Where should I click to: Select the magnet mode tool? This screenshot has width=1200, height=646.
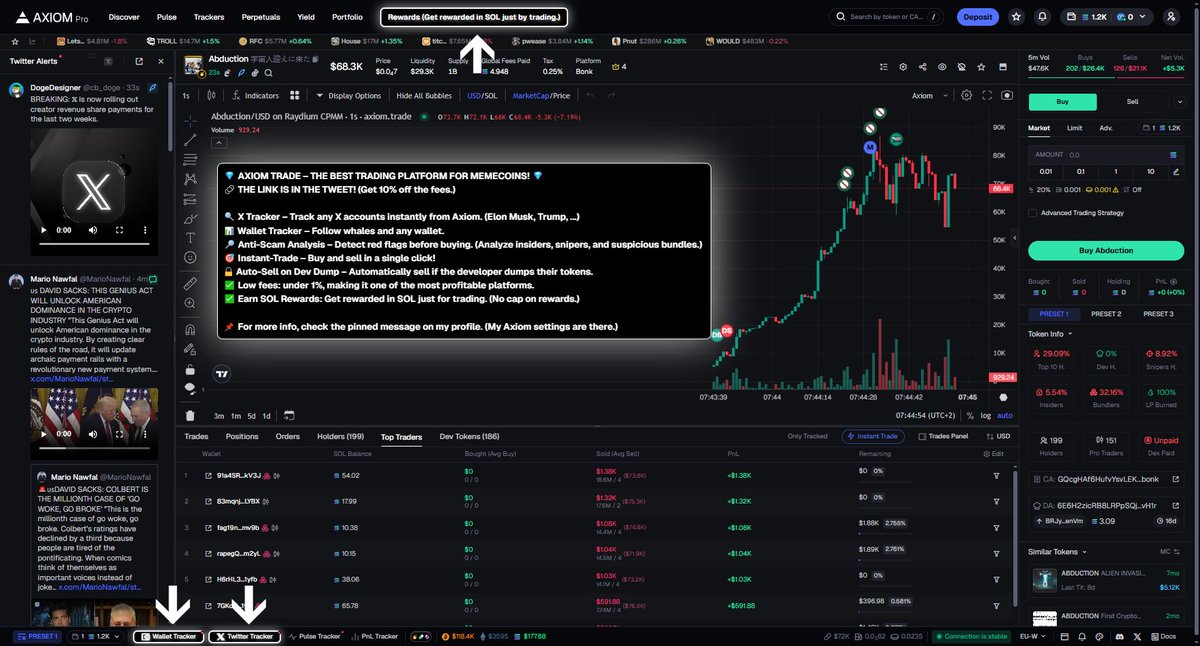click(190, 328)
